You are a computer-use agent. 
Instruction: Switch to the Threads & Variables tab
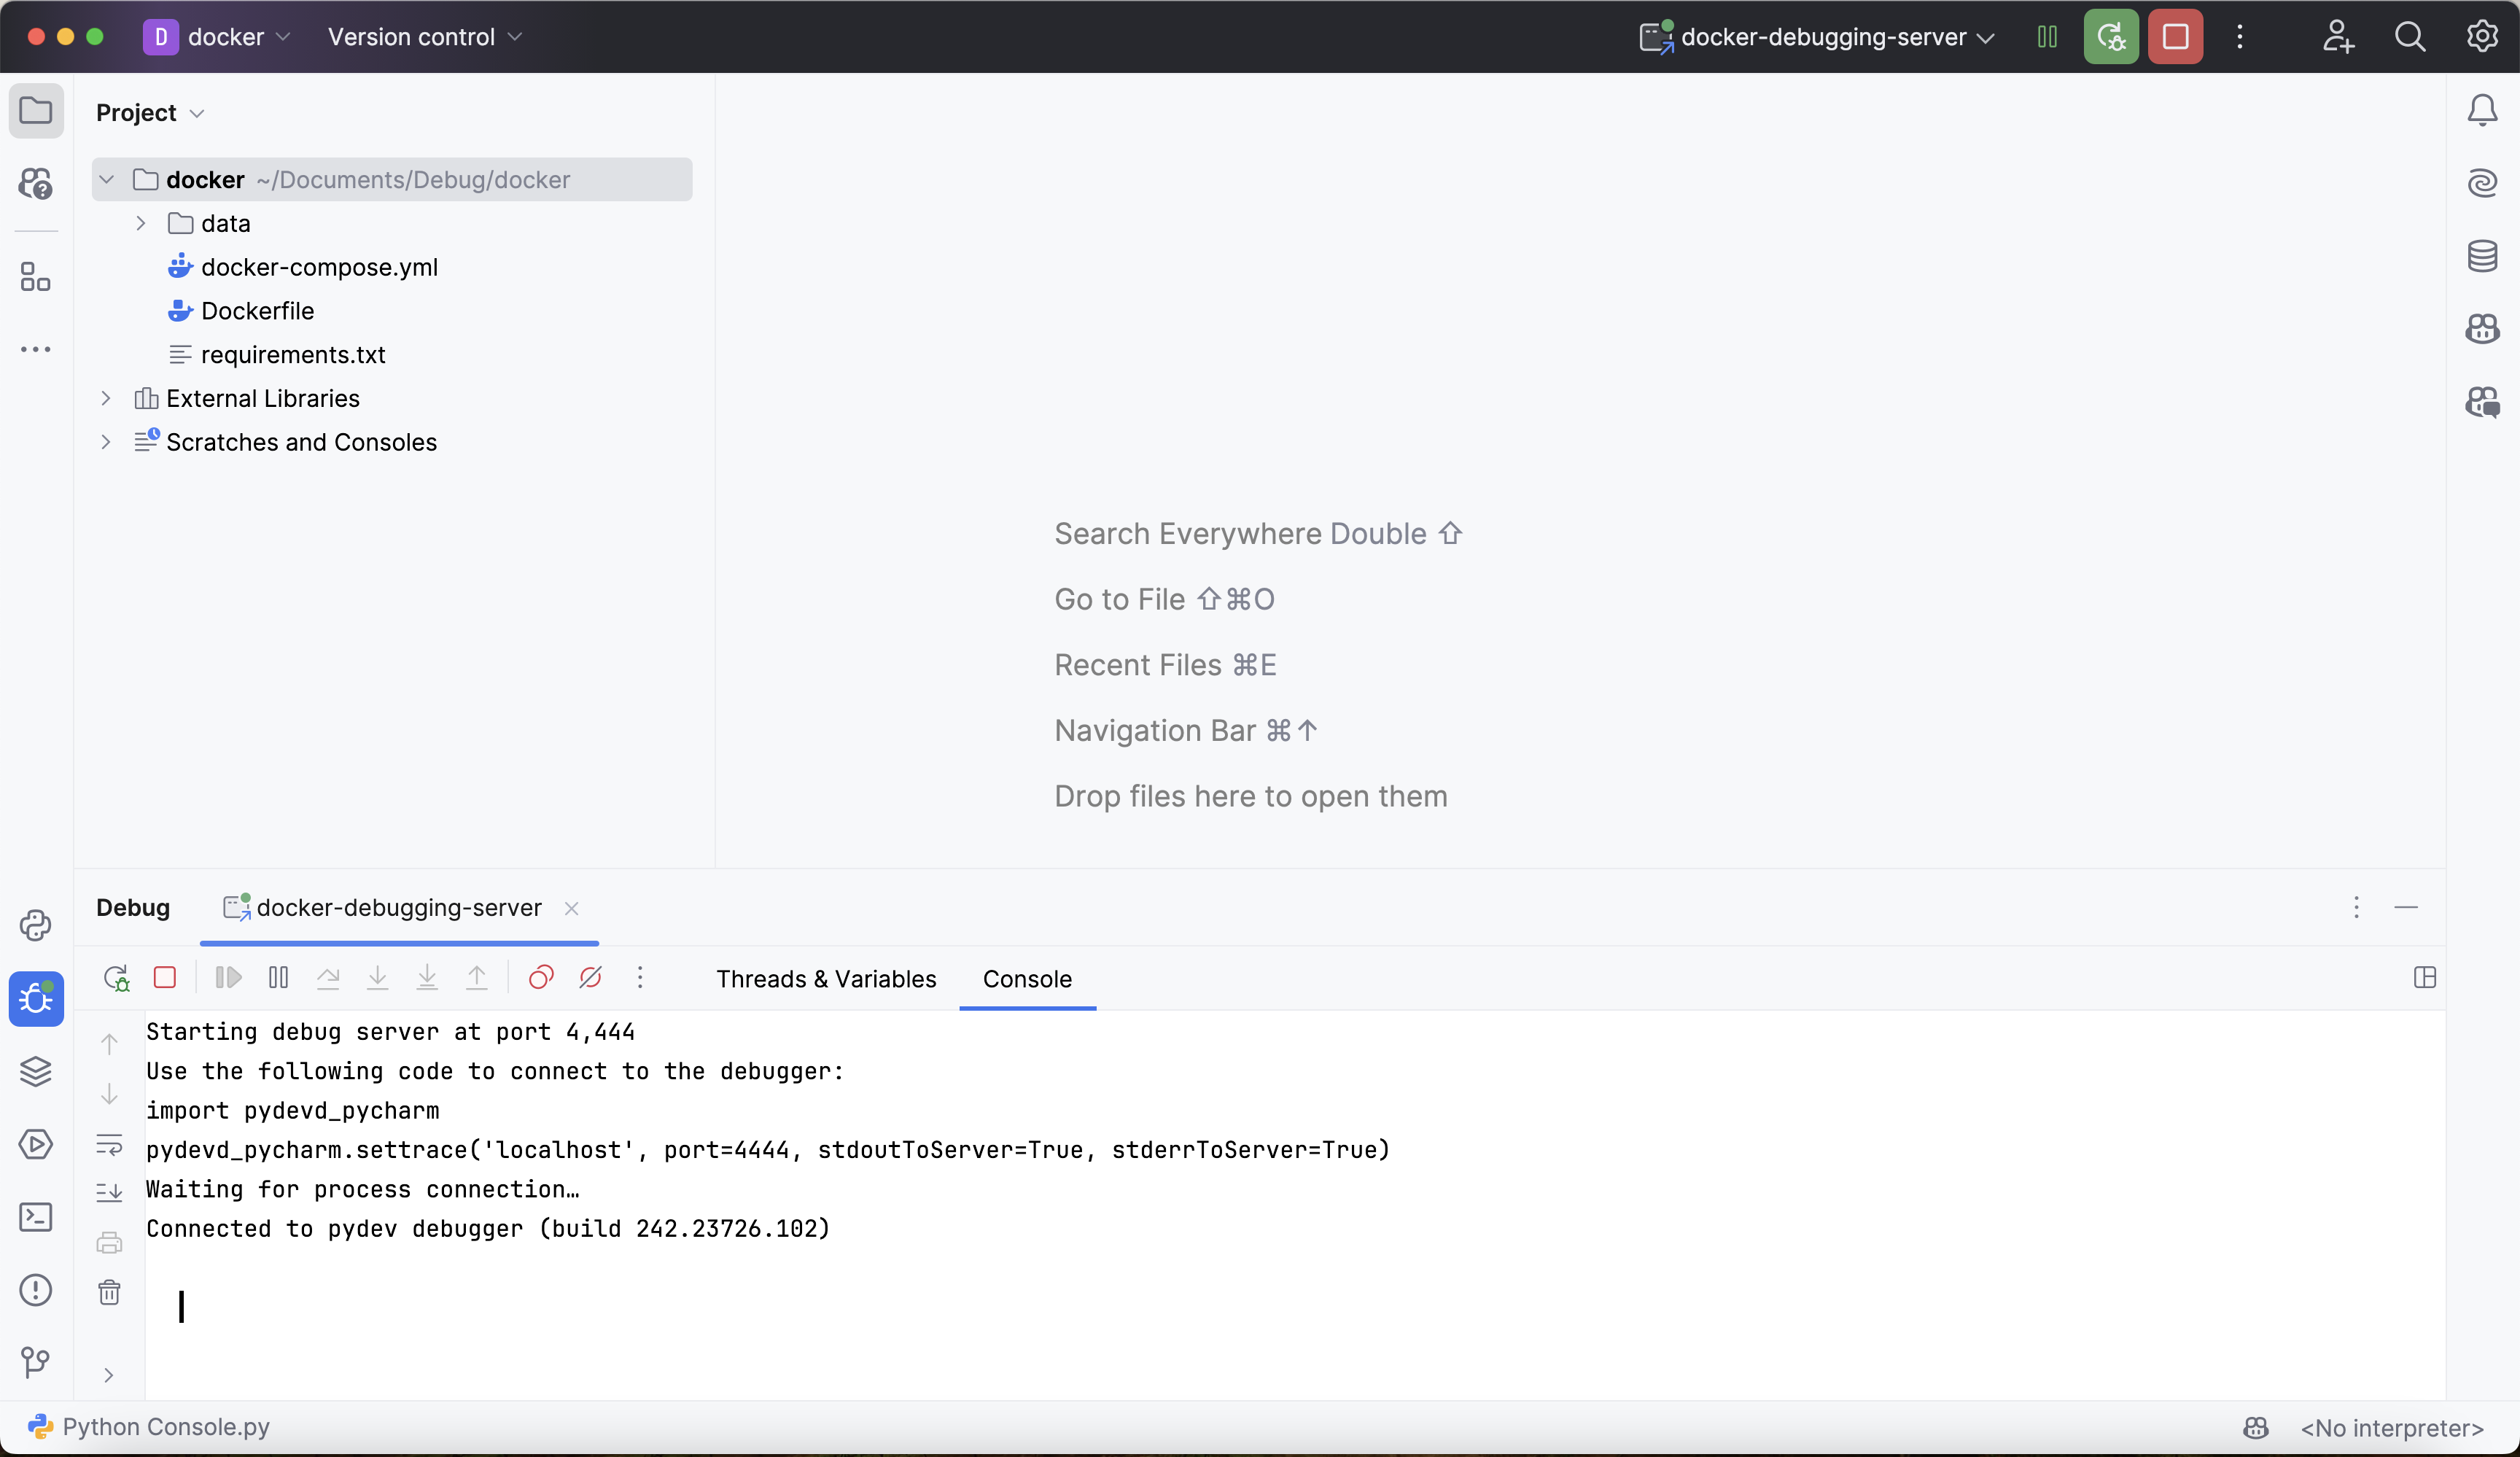826,978
